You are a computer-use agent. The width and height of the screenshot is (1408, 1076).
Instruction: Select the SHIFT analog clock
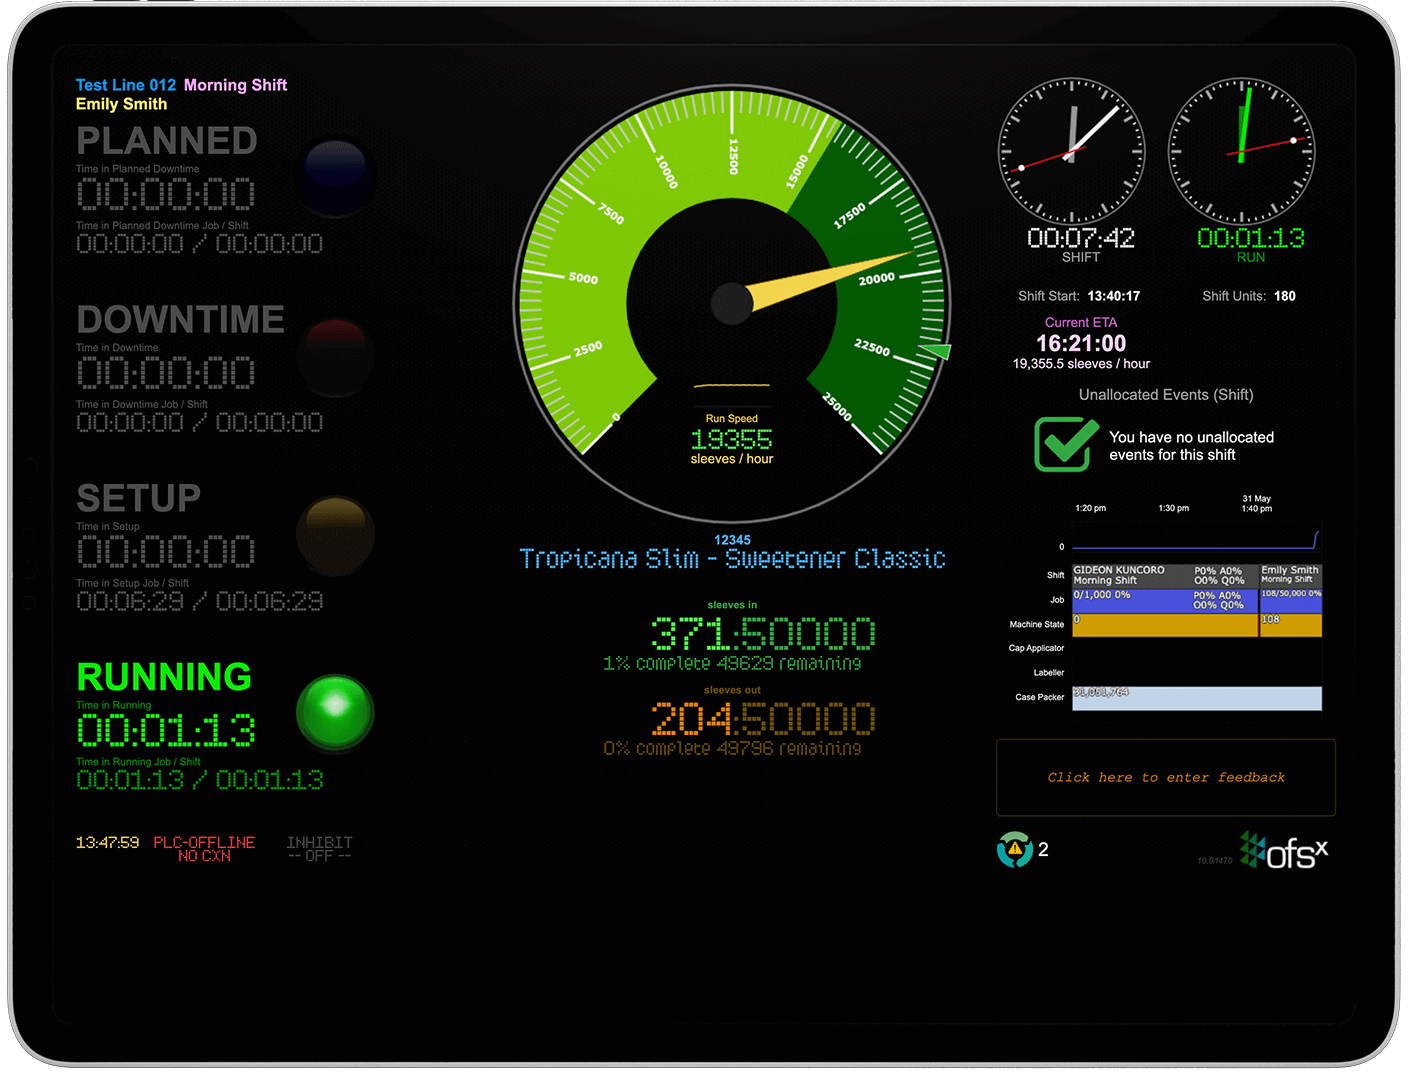coord(1071,152)
